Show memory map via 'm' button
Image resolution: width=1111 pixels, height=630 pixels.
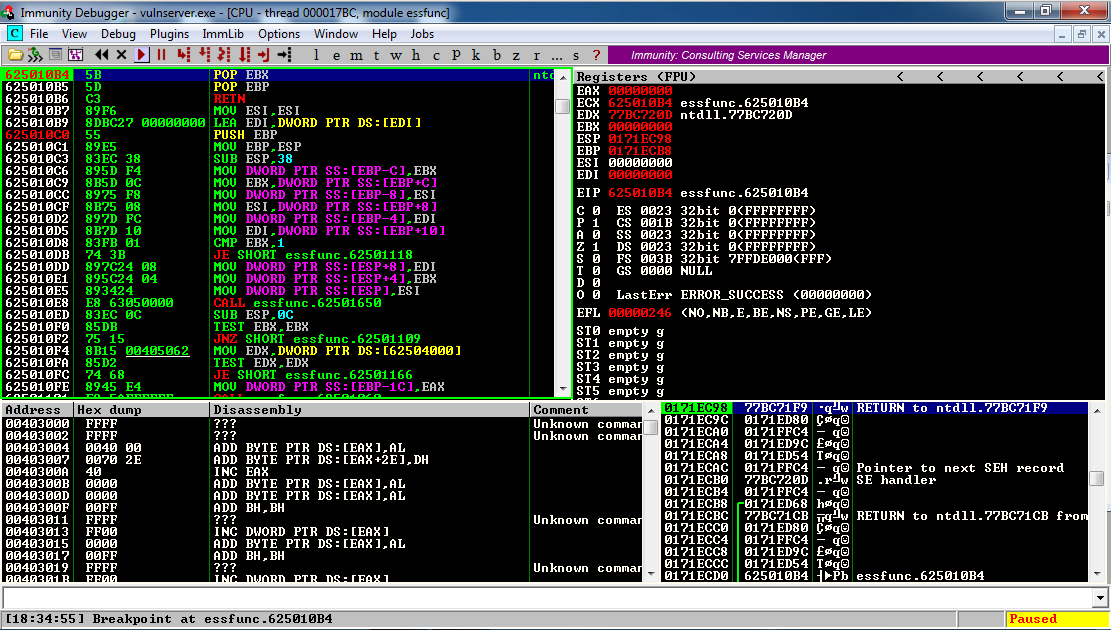tap(358, 55)
